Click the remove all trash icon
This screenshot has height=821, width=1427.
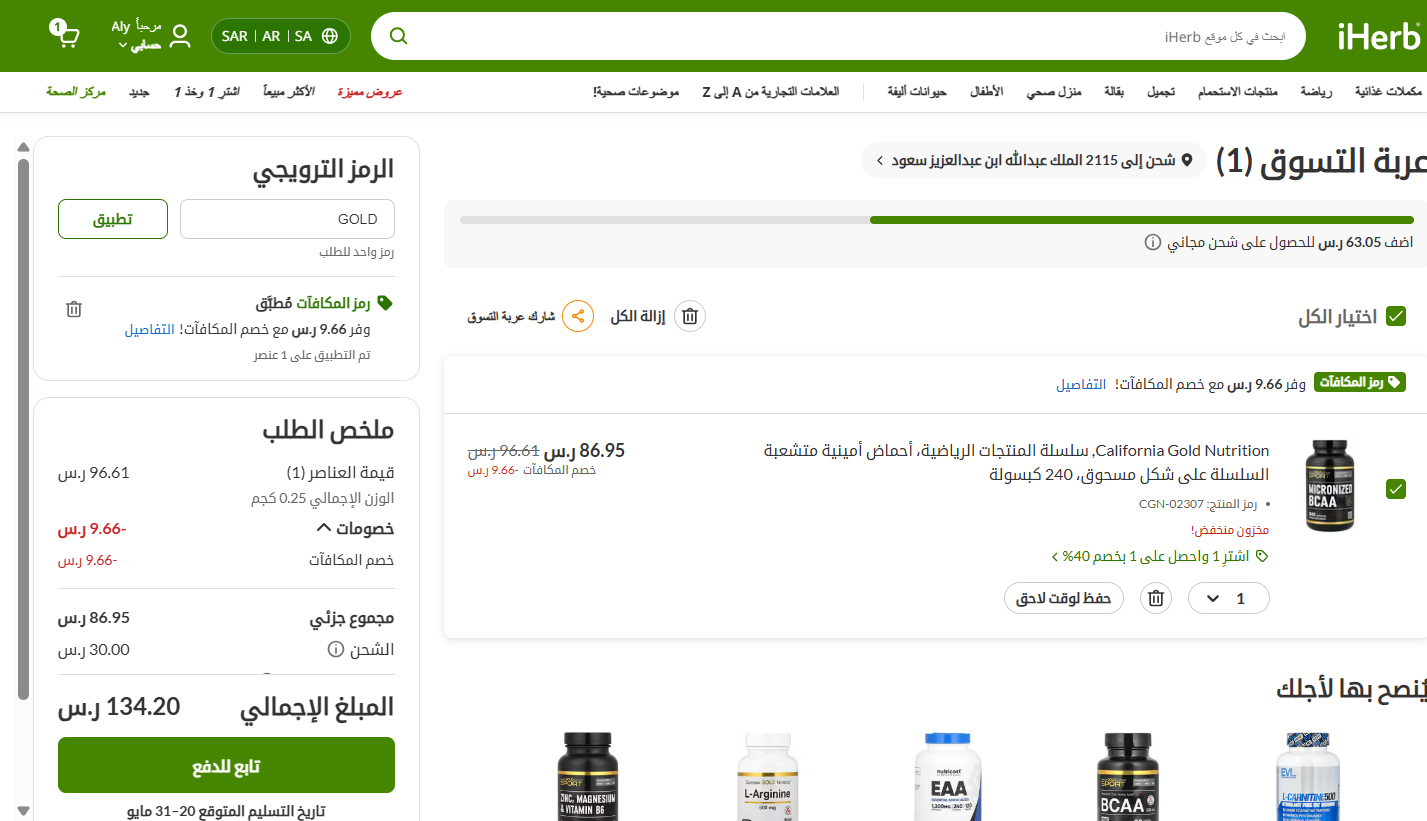(x=690, y=316)
